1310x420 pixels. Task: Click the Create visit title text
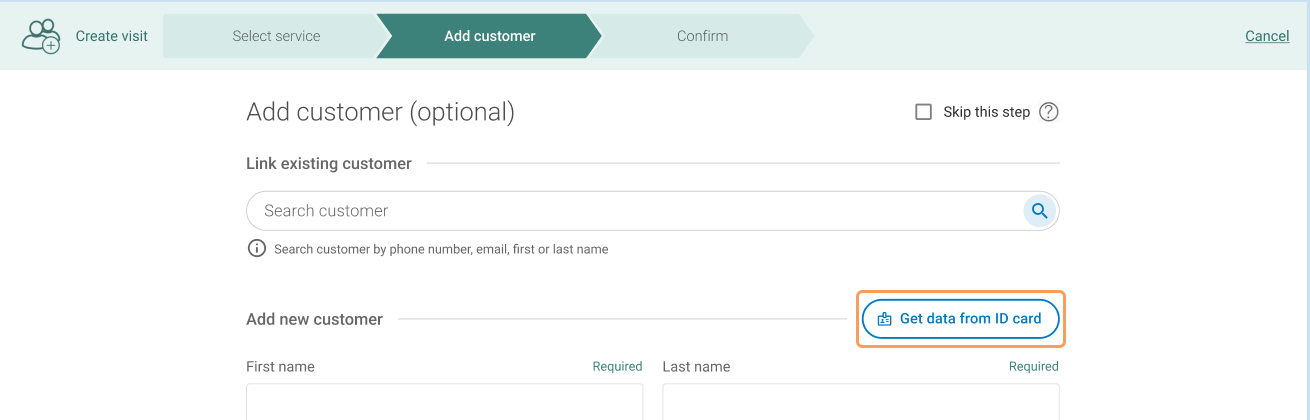pyautogui.click(x=112, y=36)
